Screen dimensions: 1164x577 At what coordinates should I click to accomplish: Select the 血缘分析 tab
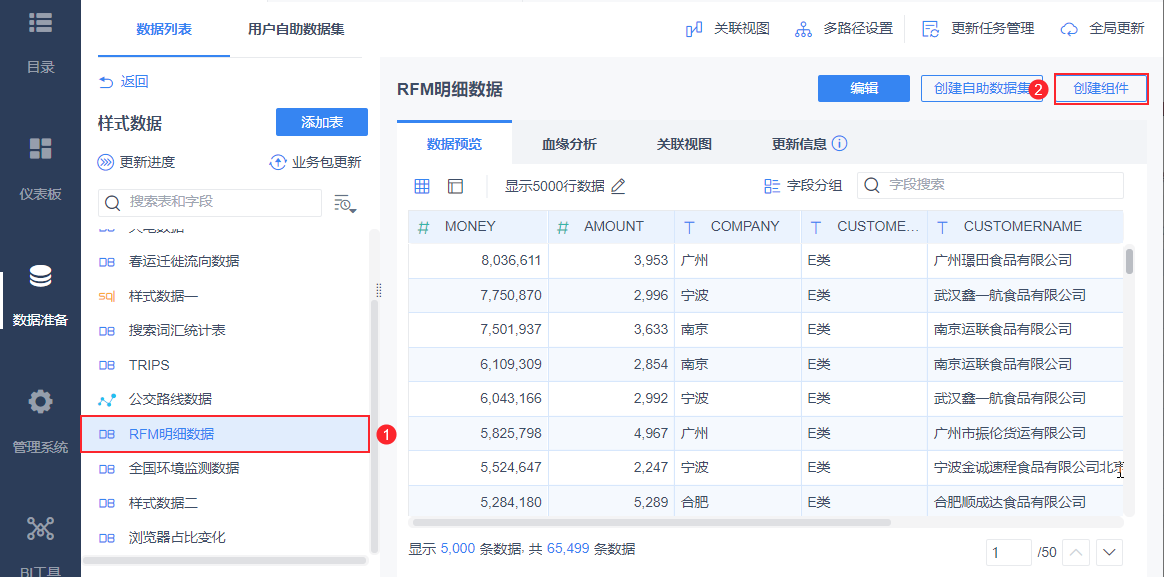(569, 143)
